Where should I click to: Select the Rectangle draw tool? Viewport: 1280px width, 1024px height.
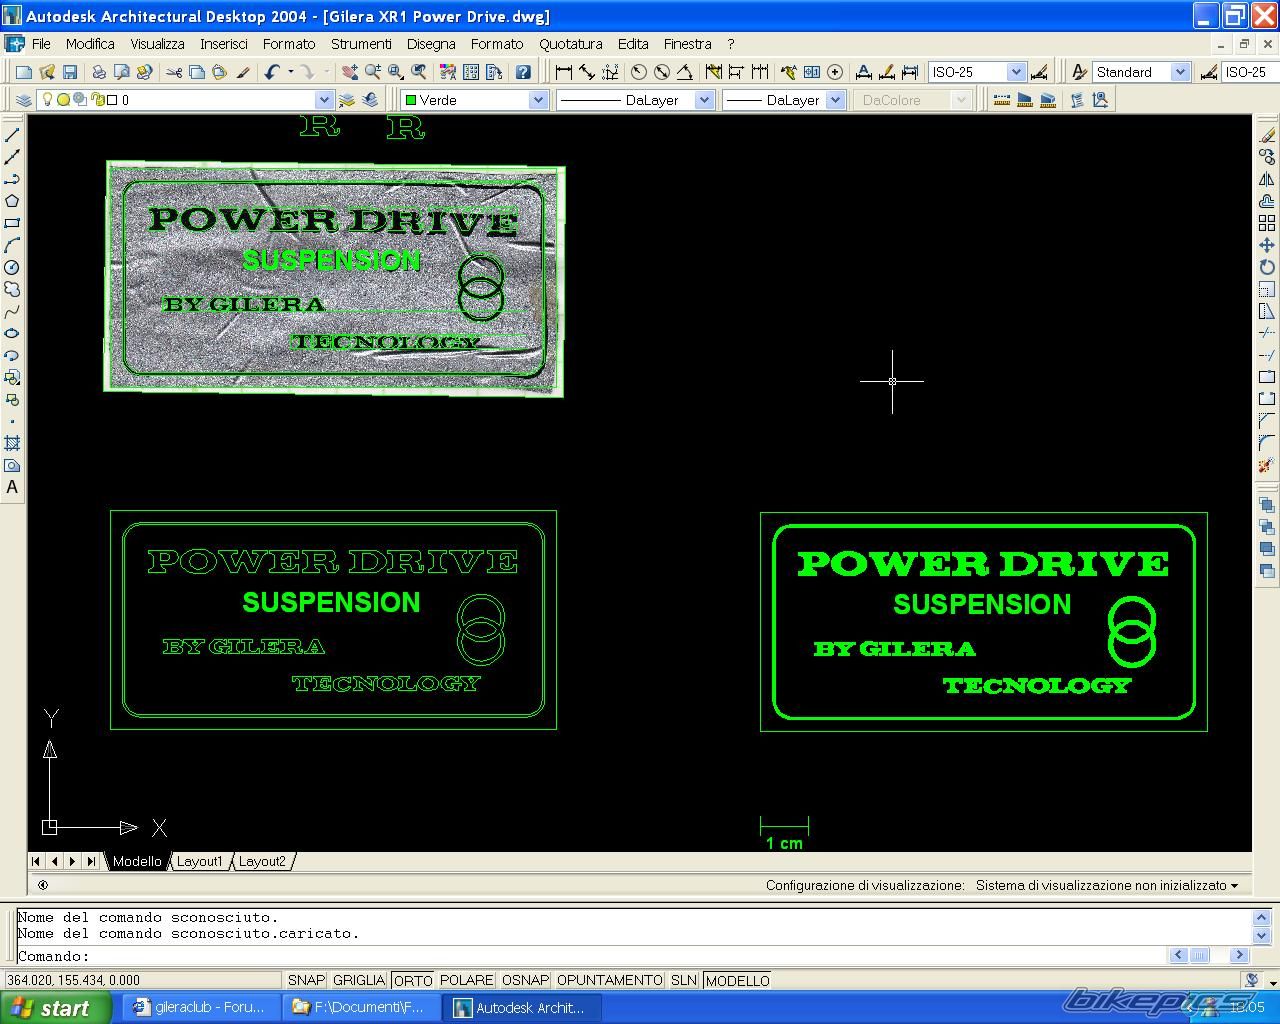coord(12,223)
